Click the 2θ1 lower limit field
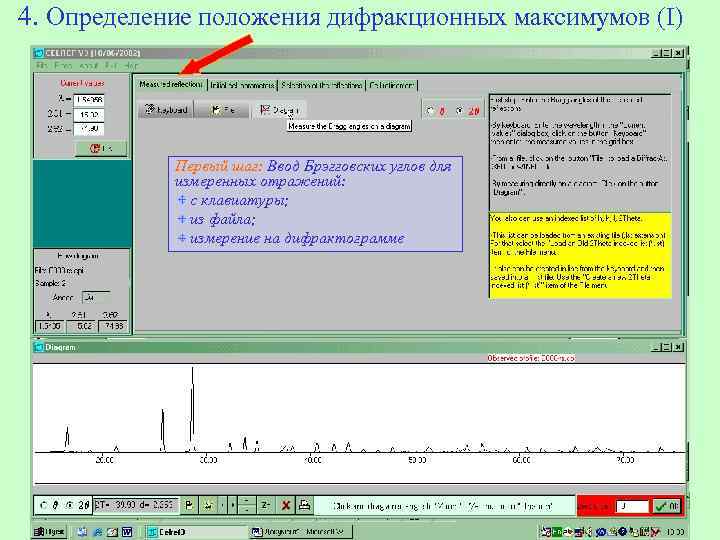Screen dimensions: 720x540 [89, 114]
